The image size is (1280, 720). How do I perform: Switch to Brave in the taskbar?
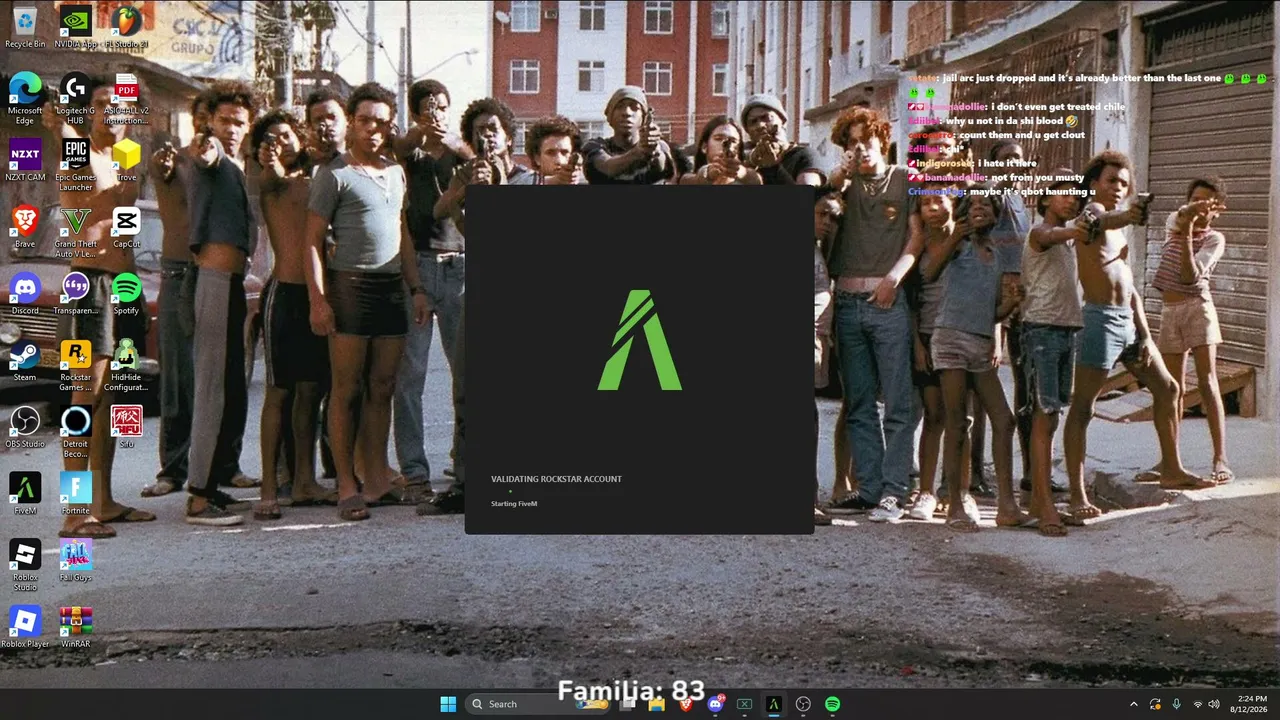[686, 704]
